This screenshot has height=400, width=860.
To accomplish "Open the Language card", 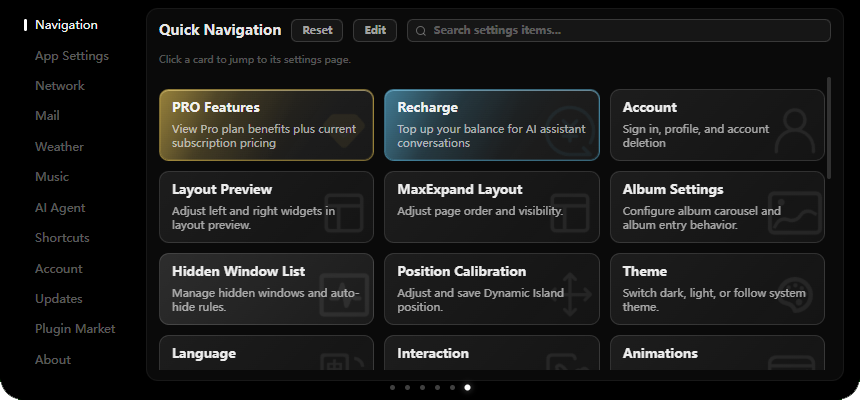I will coord(267,353).
